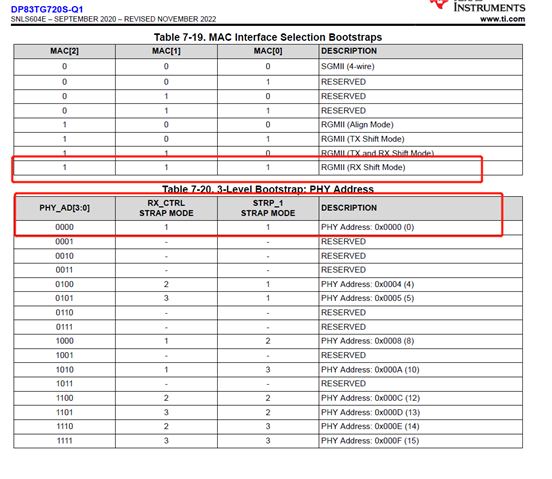Select the 1111 PHY_AD cell

64,441
